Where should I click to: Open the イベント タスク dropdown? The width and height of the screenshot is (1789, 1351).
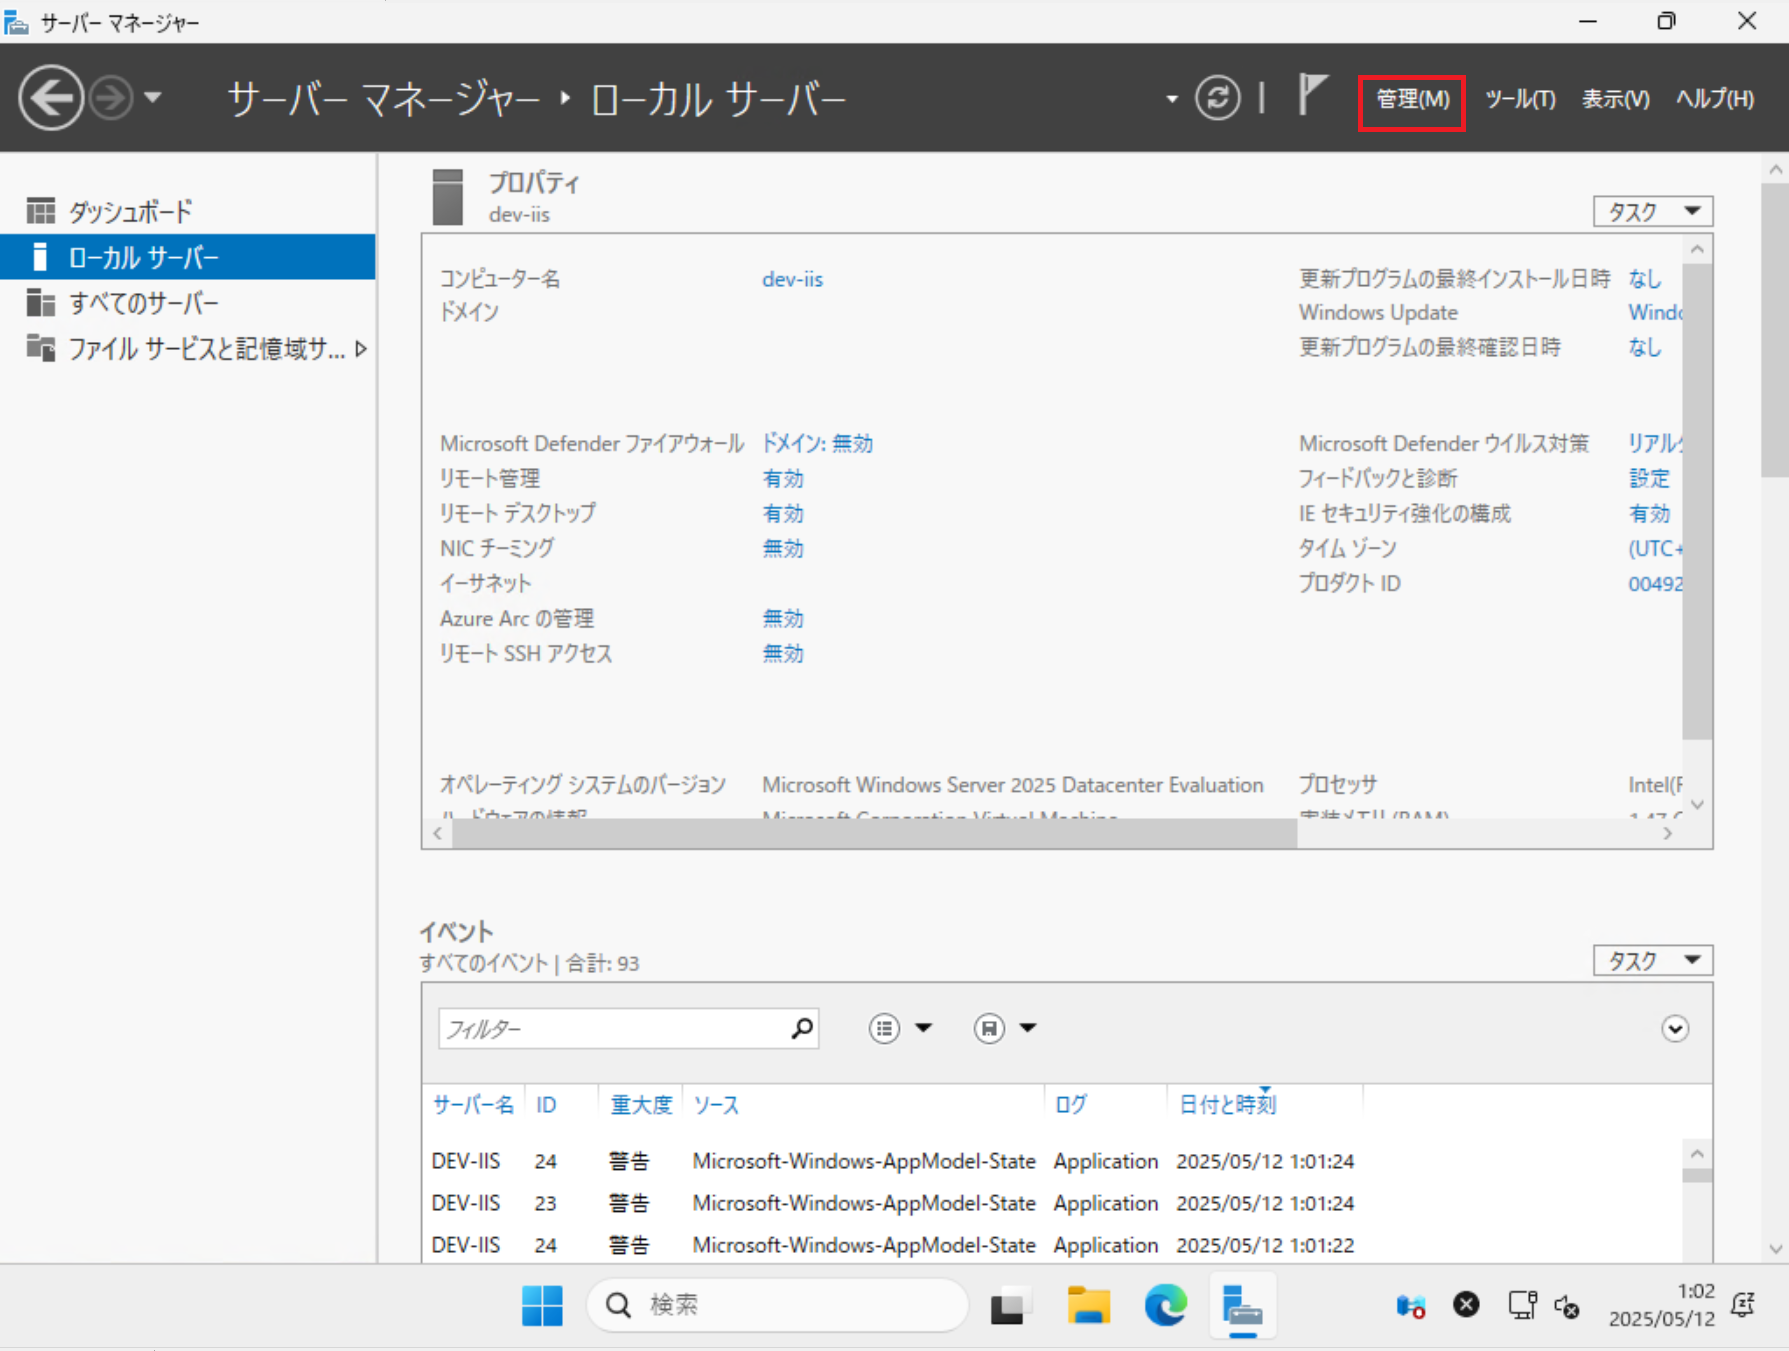1653,960
